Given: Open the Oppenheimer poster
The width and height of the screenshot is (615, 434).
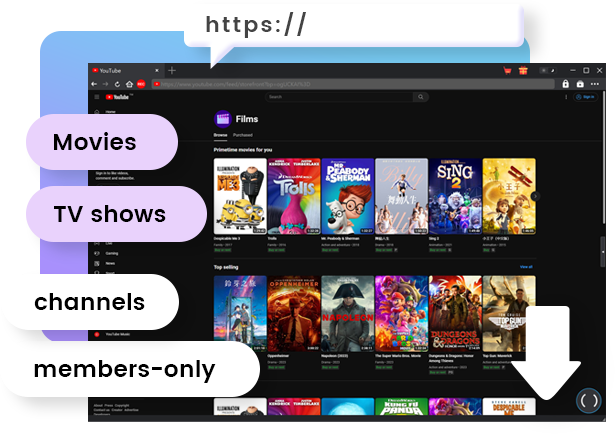Looking at the screenshot, I should tap(294, 313).
